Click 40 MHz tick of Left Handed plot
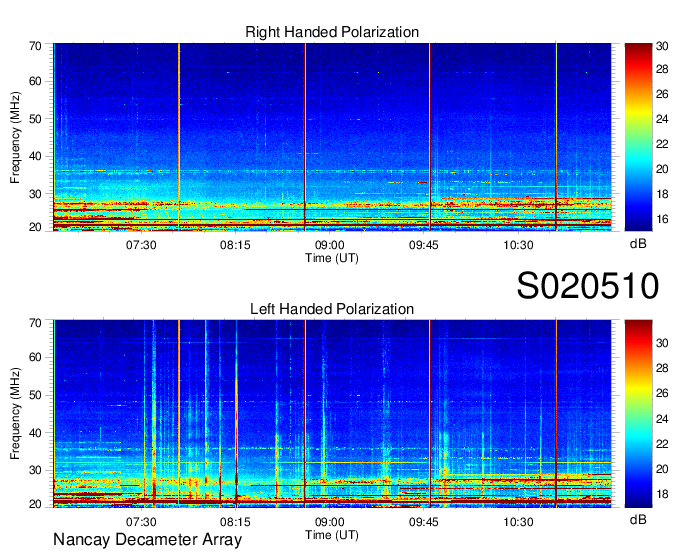The image size is (680, 552). [35, 433]
